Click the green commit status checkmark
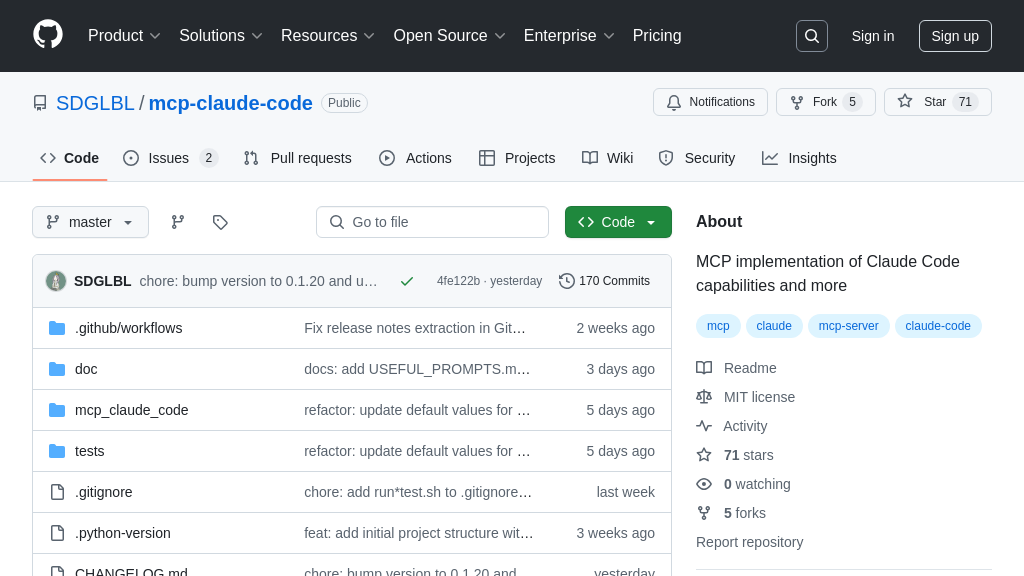This screenshot has height=576, width=1024. [x=407, y=281]
